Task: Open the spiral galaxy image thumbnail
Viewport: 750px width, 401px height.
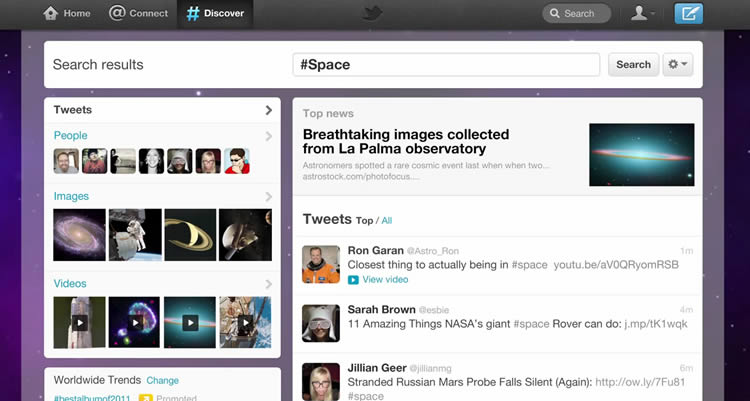Action: point(79,235)
